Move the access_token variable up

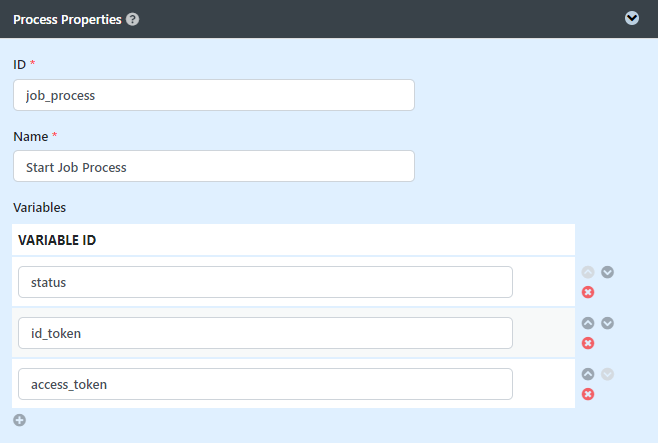[588, 374]
